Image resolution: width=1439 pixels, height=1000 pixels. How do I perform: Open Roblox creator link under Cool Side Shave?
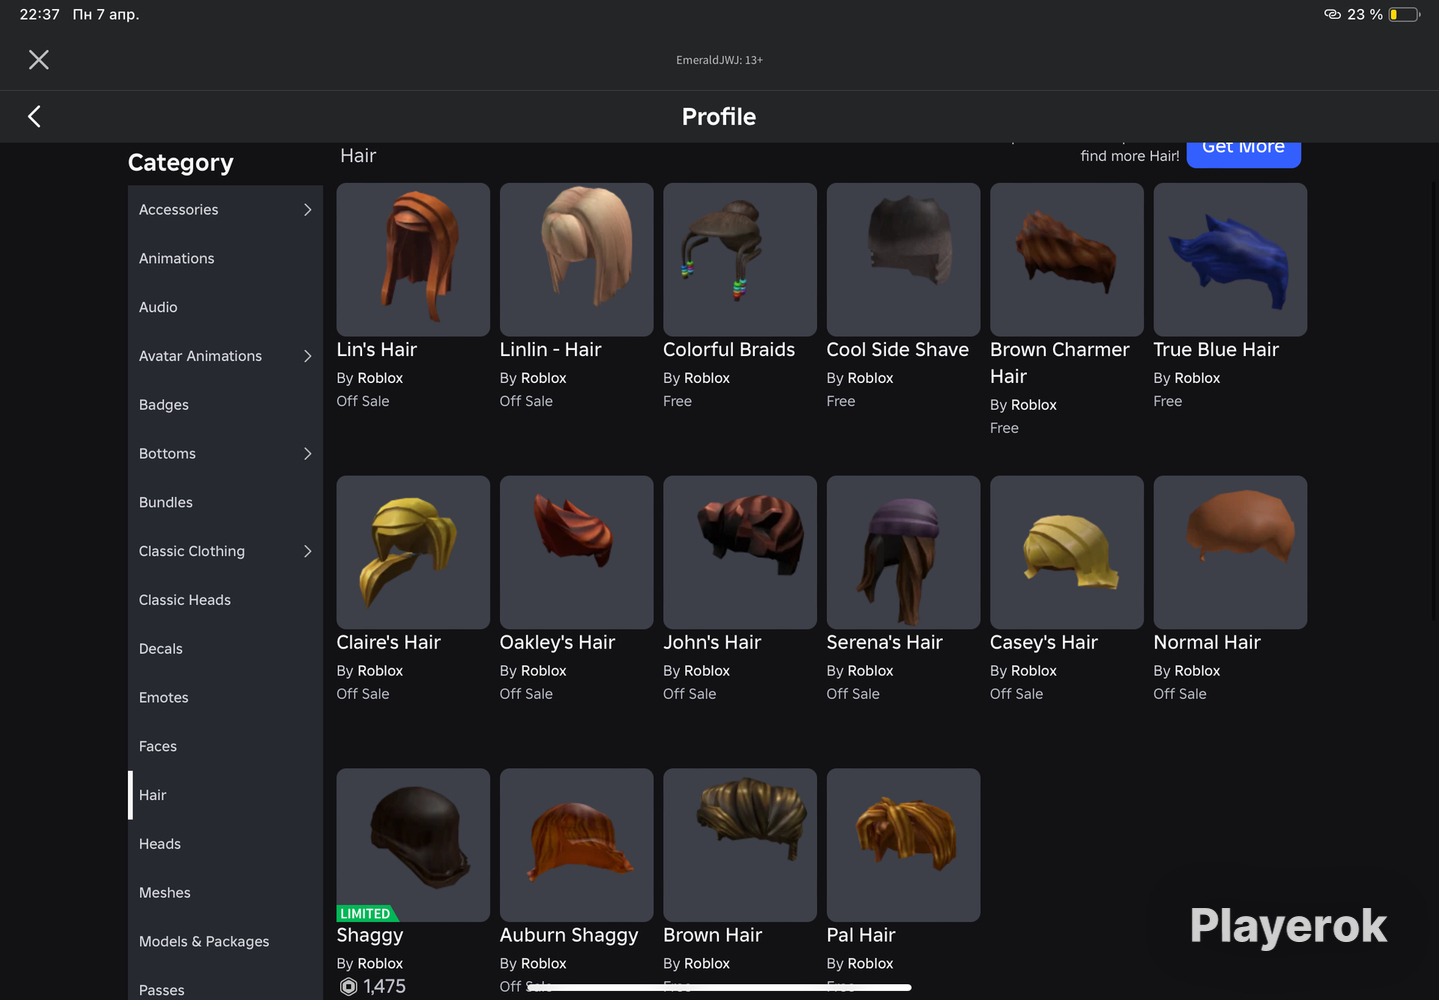point(871,378)
